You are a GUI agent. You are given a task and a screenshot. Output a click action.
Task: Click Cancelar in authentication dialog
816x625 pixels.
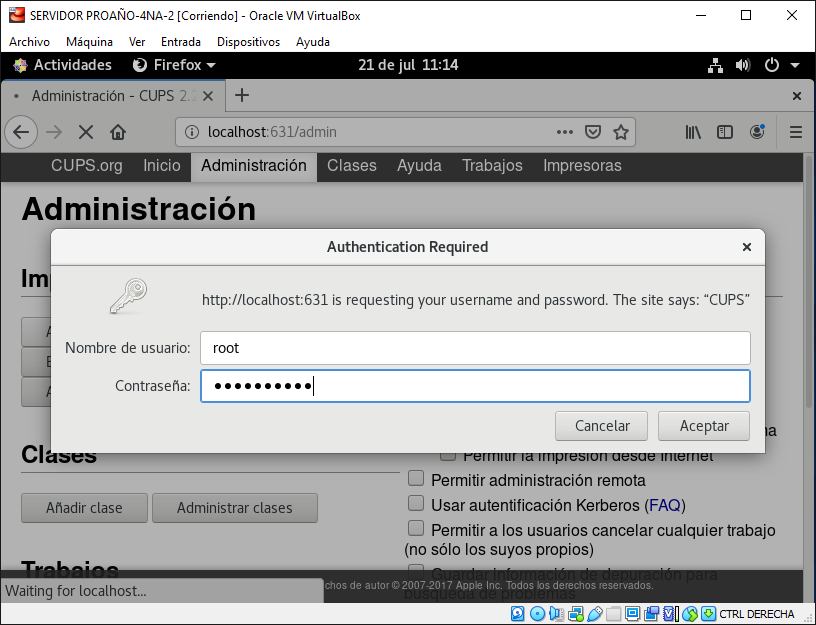click(602, 426)
